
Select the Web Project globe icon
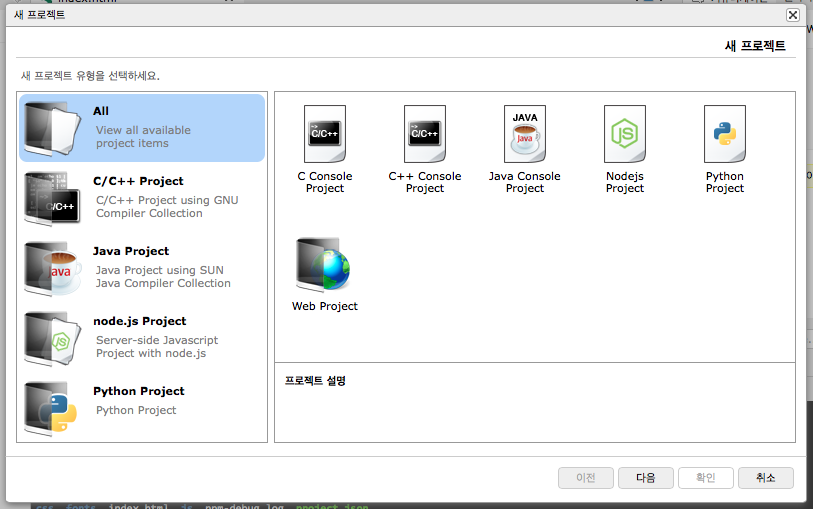pyautogui.click(x=324, y=264)
